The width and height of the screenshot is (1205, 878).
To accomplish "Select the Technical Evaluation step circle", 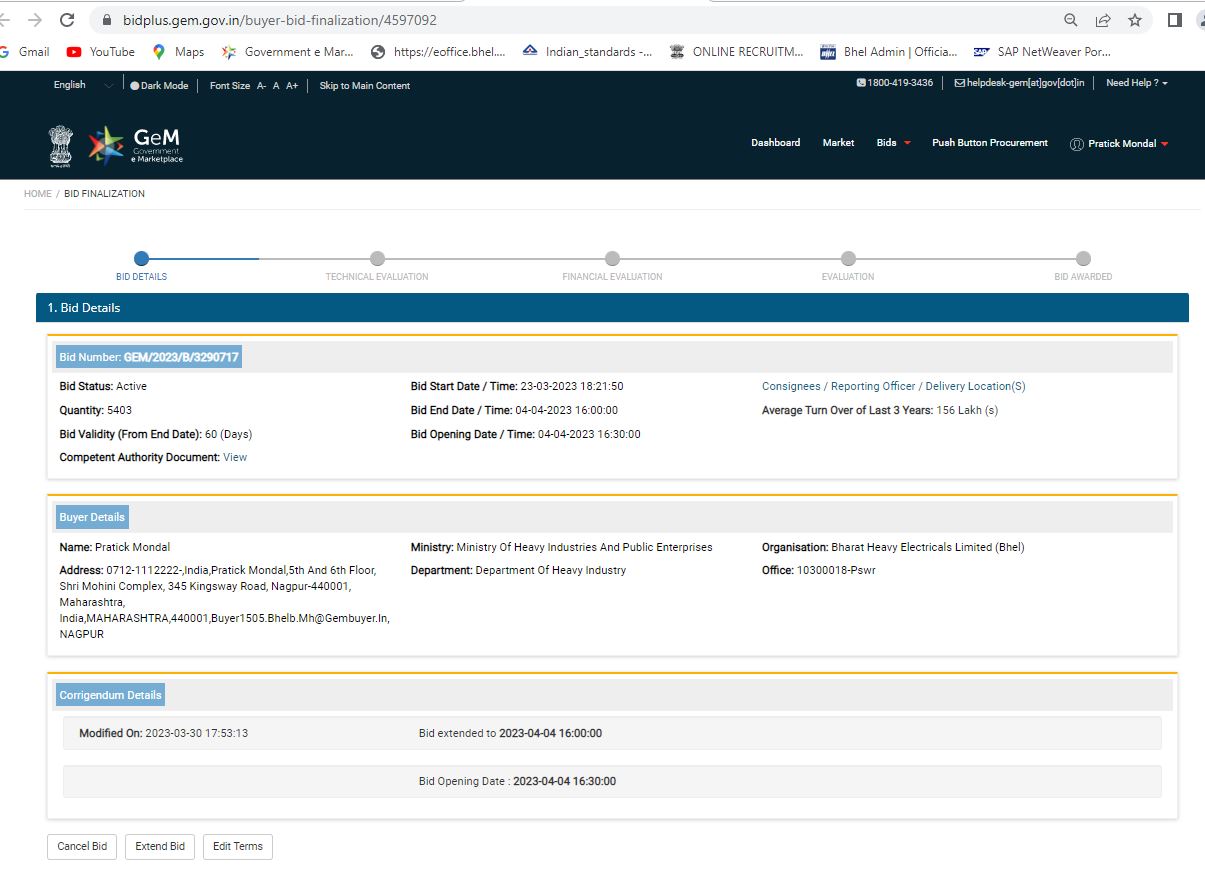I will 377,259.
